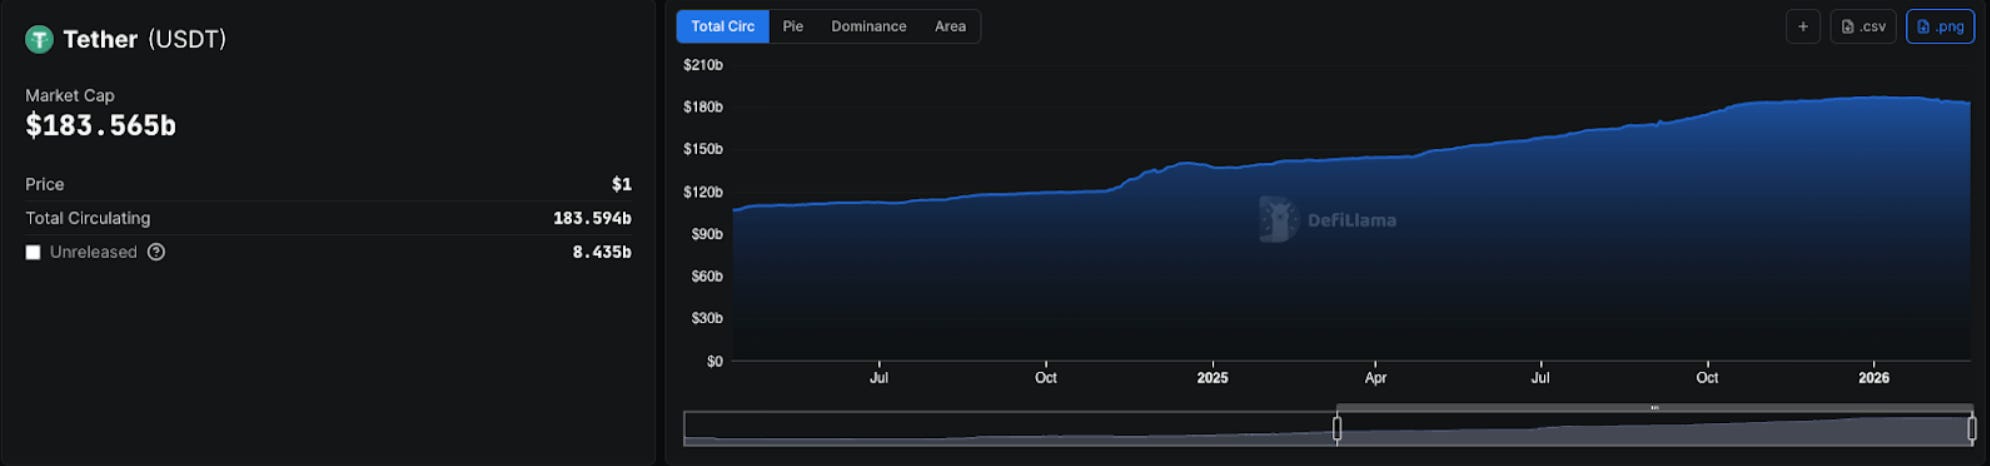Screen dimensions: 1990x466
Task: Open the Unreleased help question-mark icon
Action: 156,252
